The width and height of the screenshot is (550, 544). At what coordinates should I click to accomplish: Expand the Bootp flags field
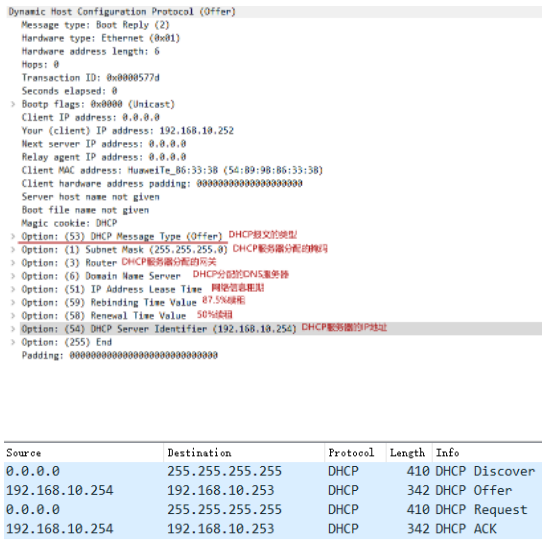point(13,104)
